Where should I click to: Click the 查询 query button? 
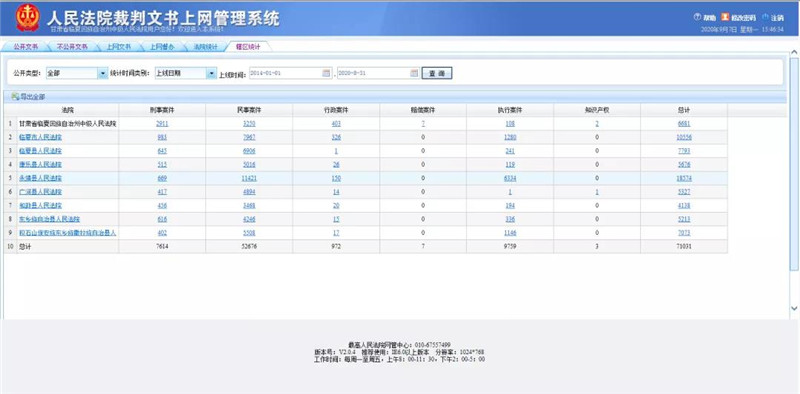[437, 73]
